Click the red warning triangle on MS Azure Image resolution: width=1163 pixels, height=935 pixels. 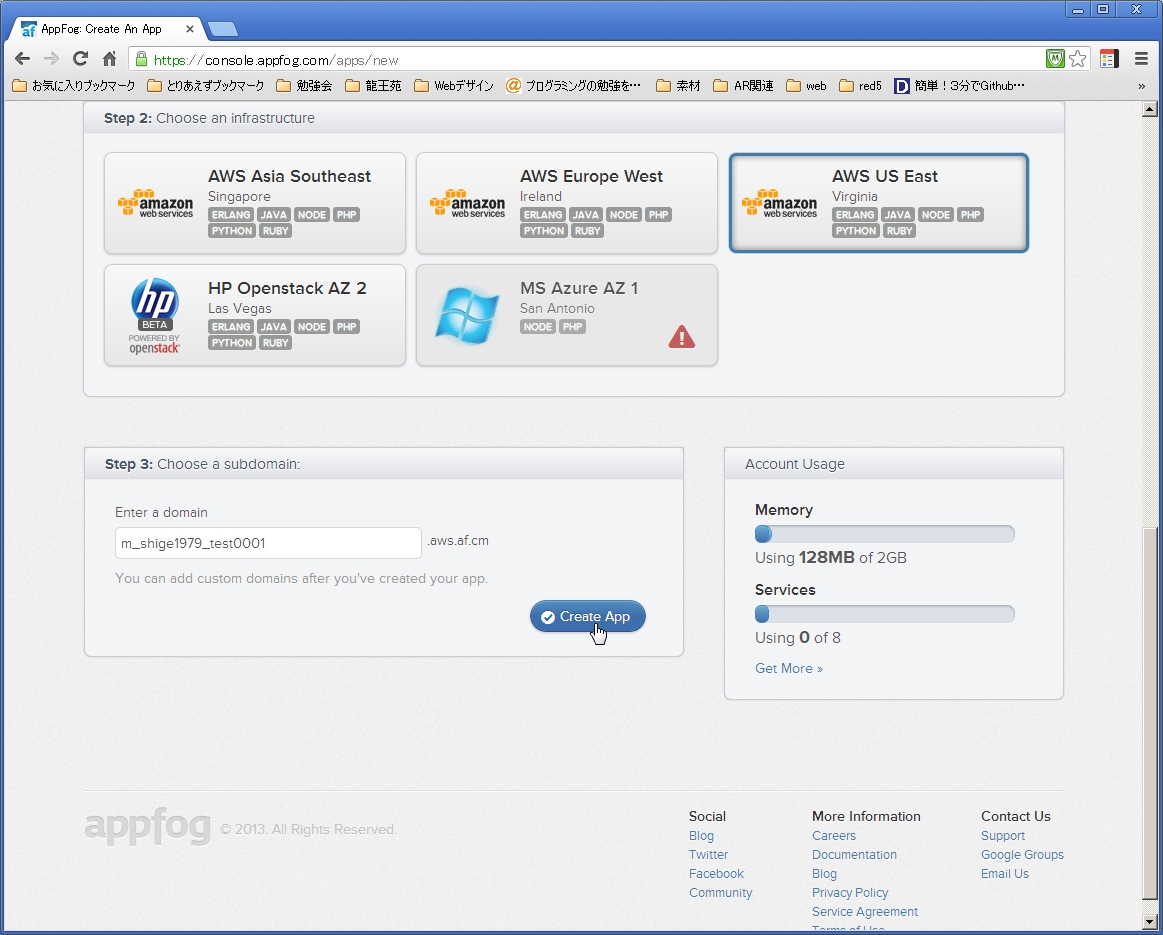pyautogui.click(x=682, y=337)
